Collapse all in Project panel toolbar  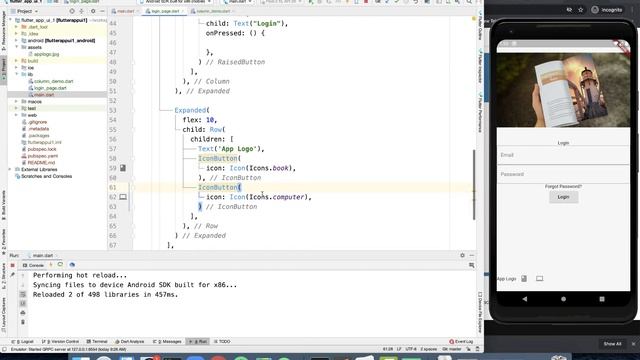81,11
